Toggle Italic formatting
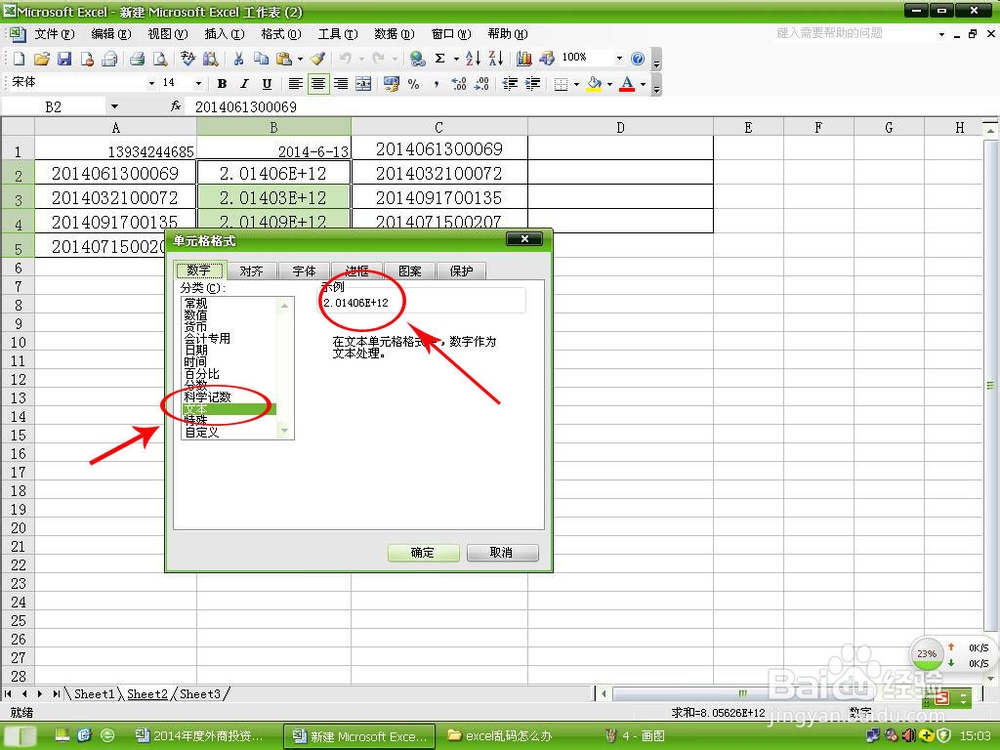The height and width of the screenshot is (750, 1000). [244, 84]
